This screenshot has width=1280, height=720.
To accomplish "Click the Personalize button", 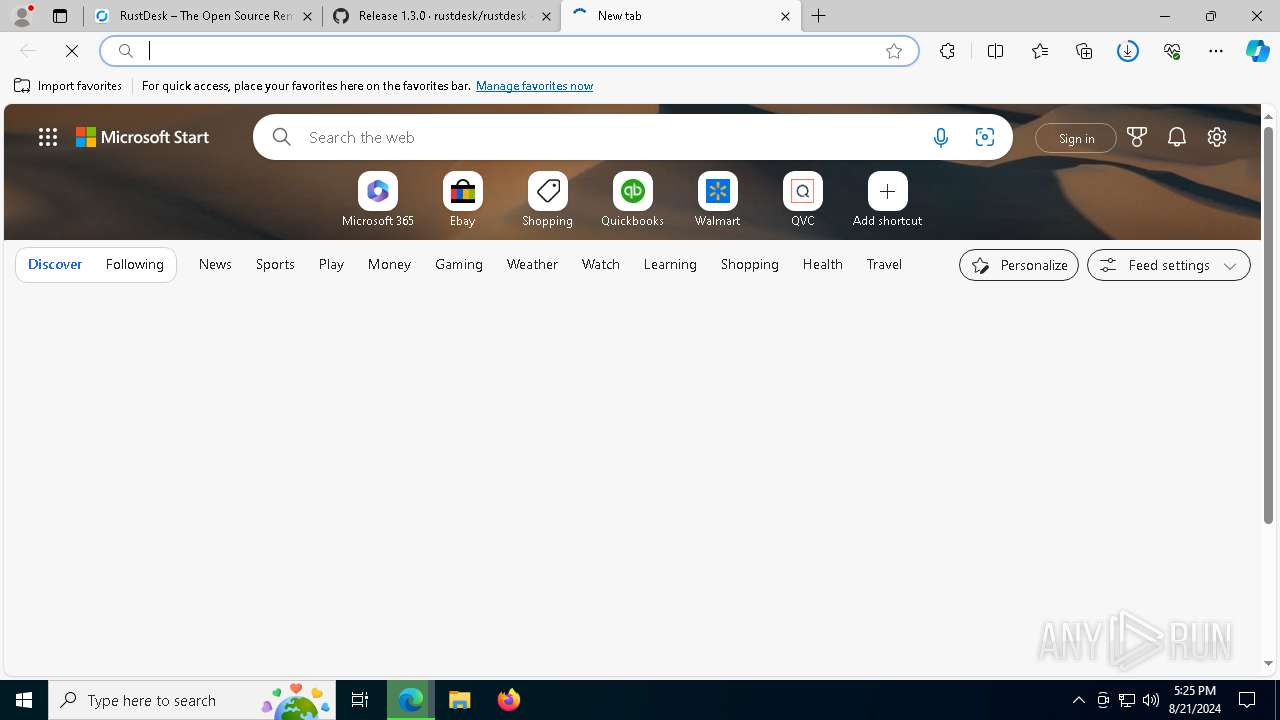I will pyautogui.click(x=1019, y=265).
